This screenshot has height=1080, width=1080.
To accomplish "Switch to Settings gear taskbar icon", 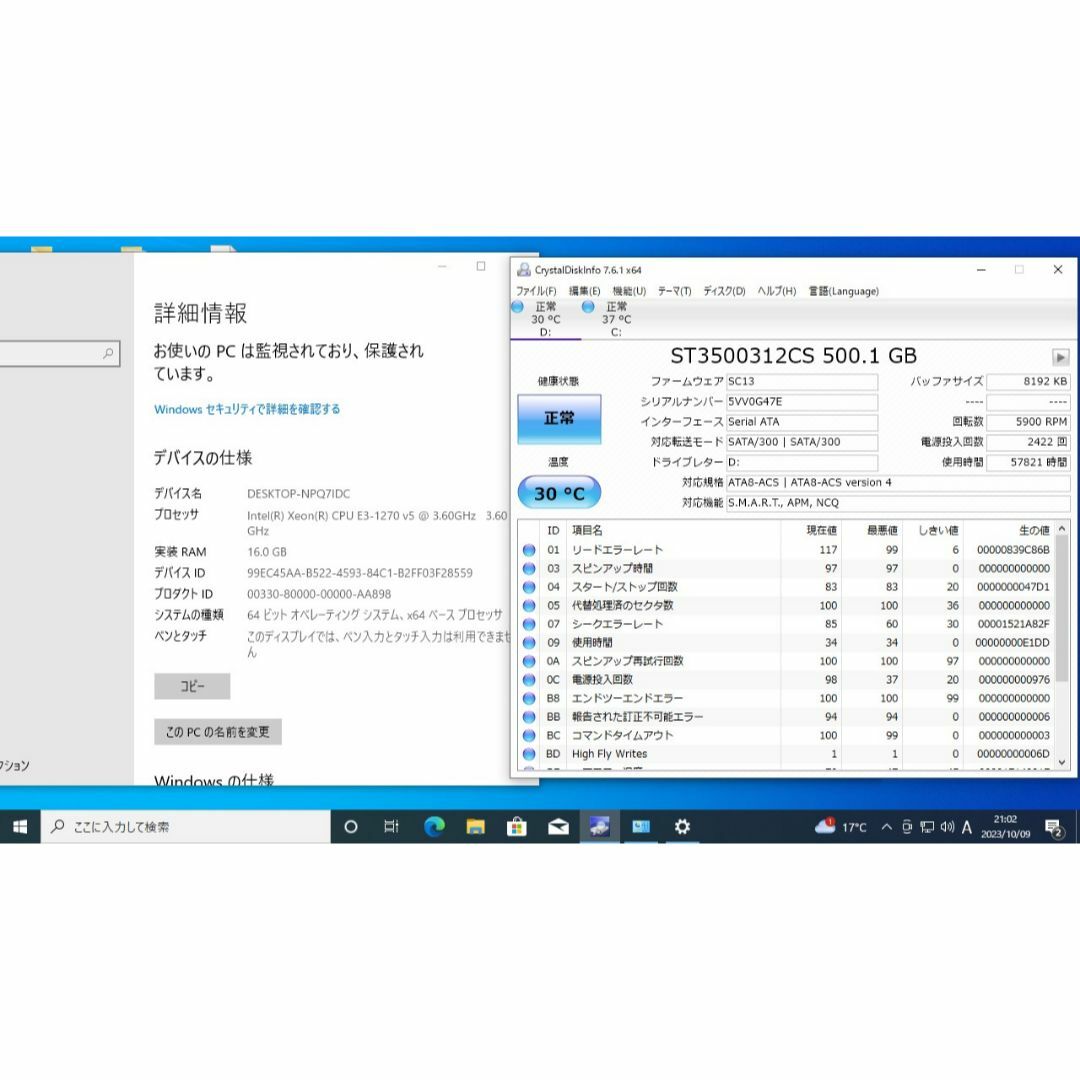I will coord(682,827).
